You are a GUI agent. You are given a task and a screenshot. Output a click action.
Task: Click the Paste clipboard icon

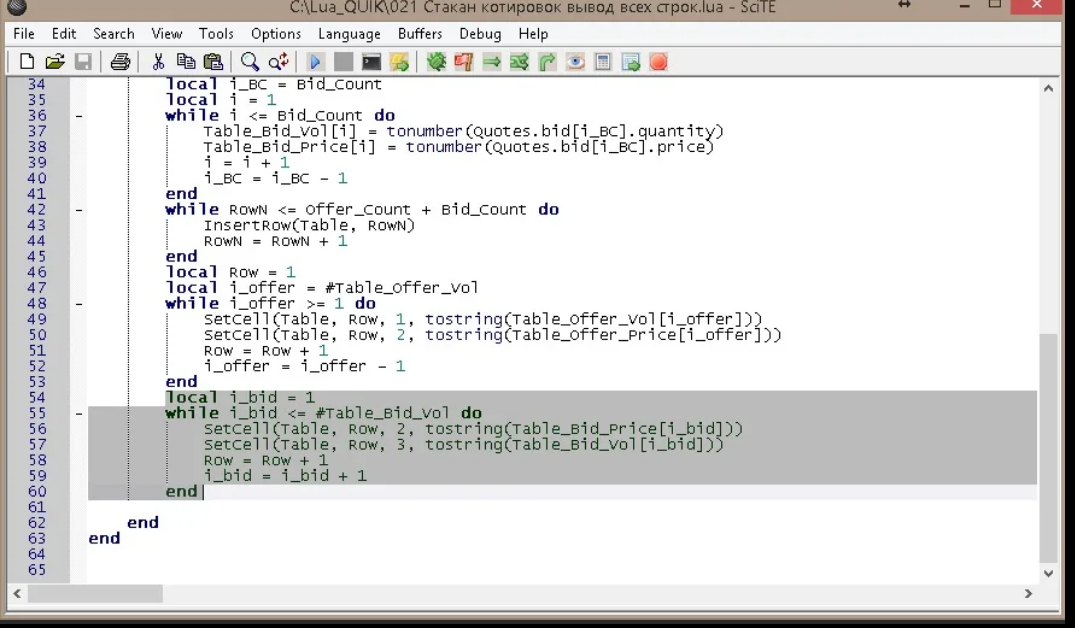tap(213, 62)
